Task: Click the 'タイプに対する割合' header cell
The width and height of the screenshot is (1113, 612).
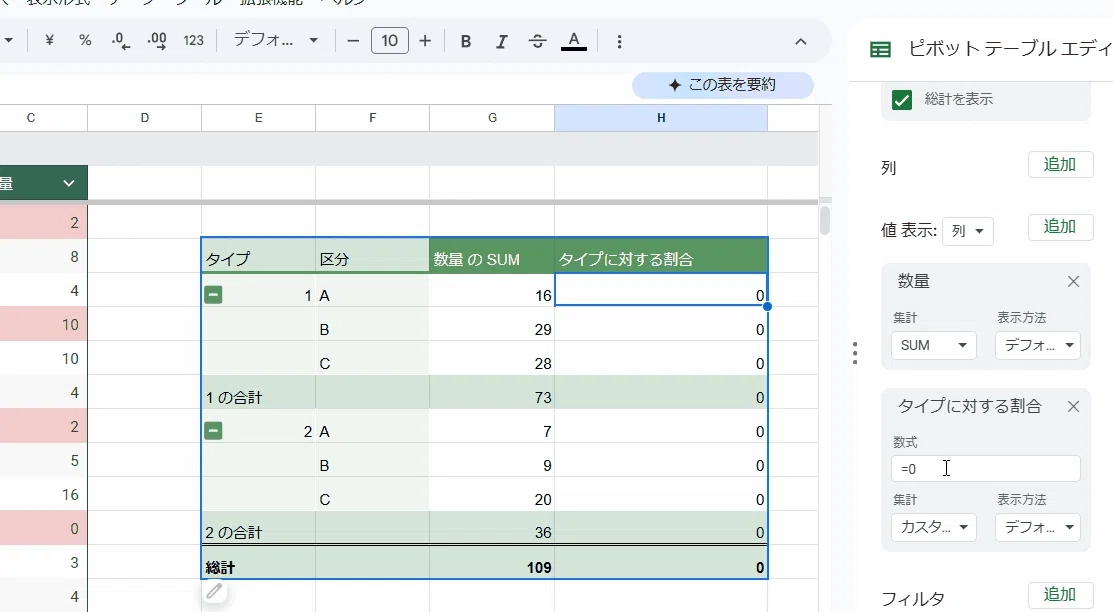Action: (x=661, y=256)
